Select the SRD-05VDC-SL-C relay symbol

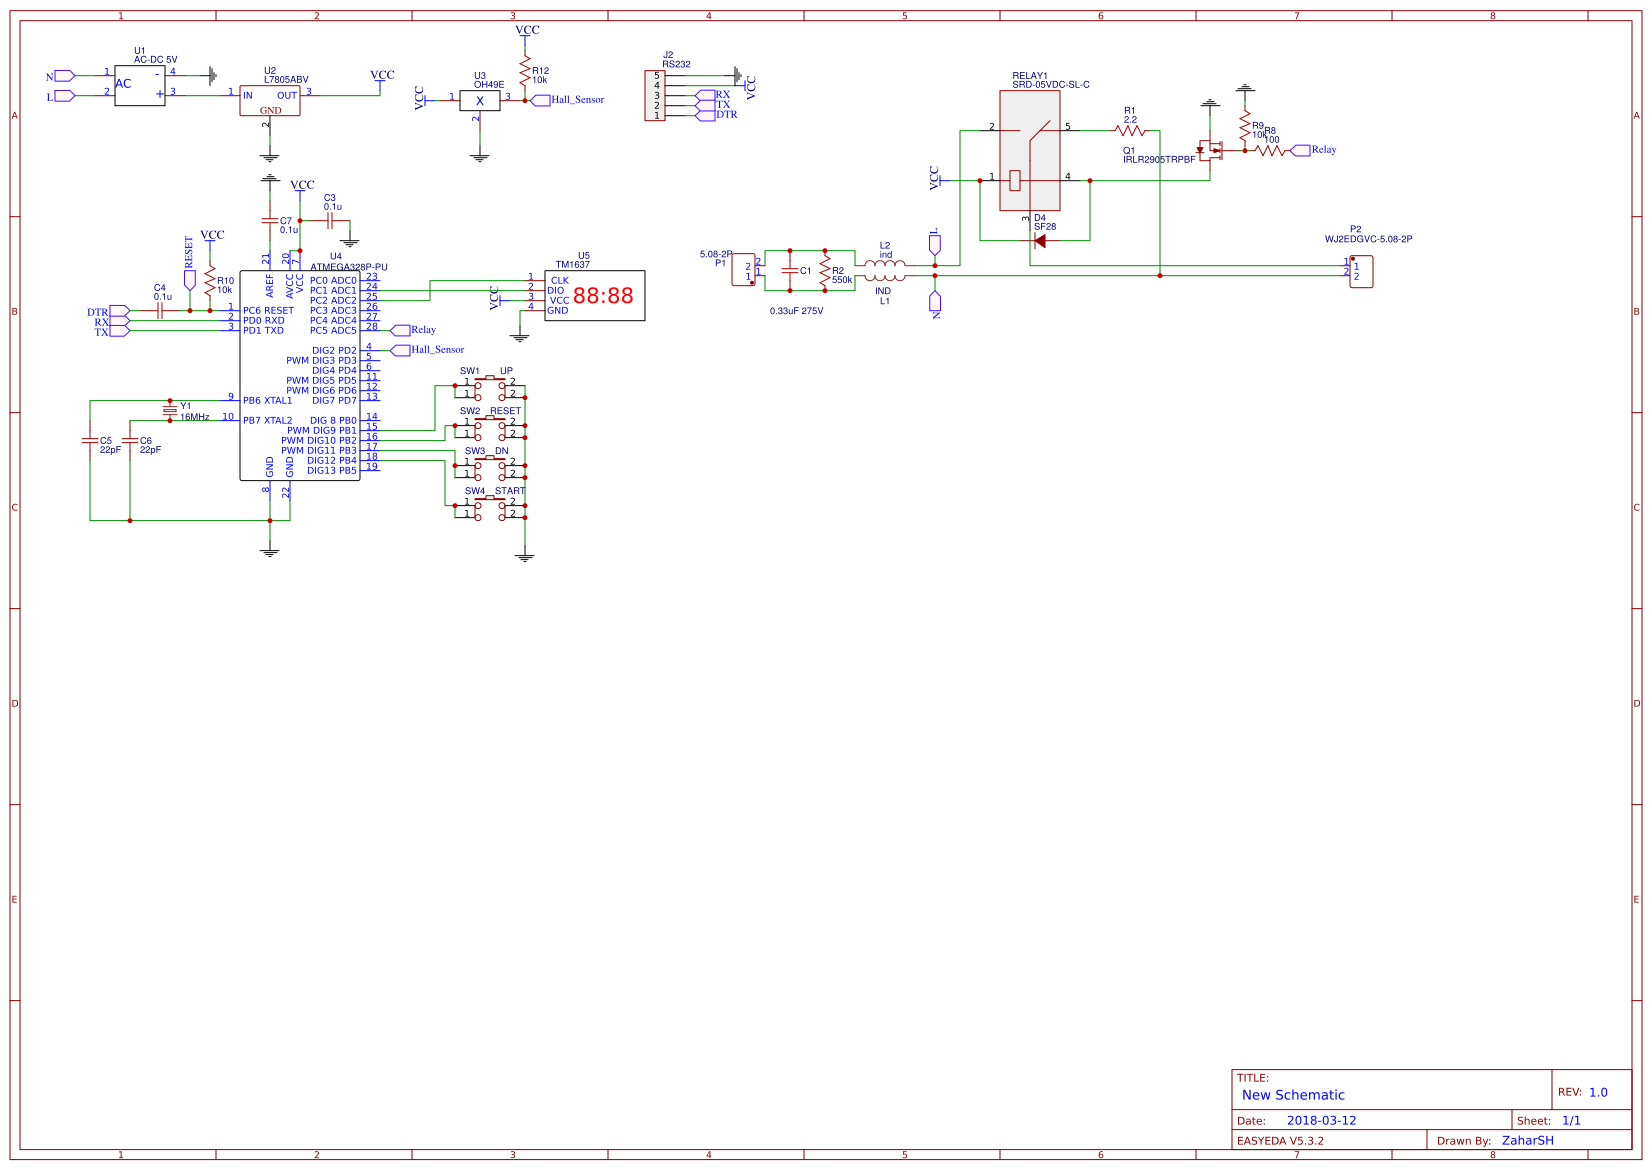click(1030, 148)
